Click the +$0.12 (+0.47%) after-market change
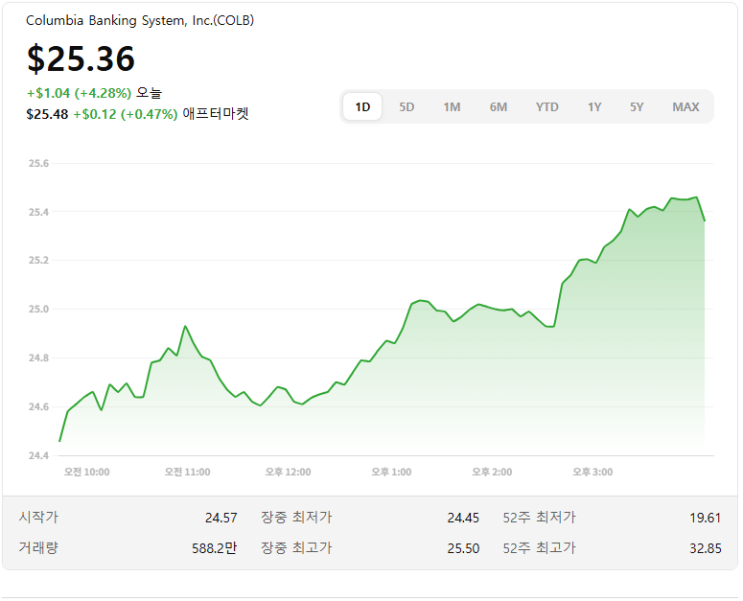 click(125, 114)
